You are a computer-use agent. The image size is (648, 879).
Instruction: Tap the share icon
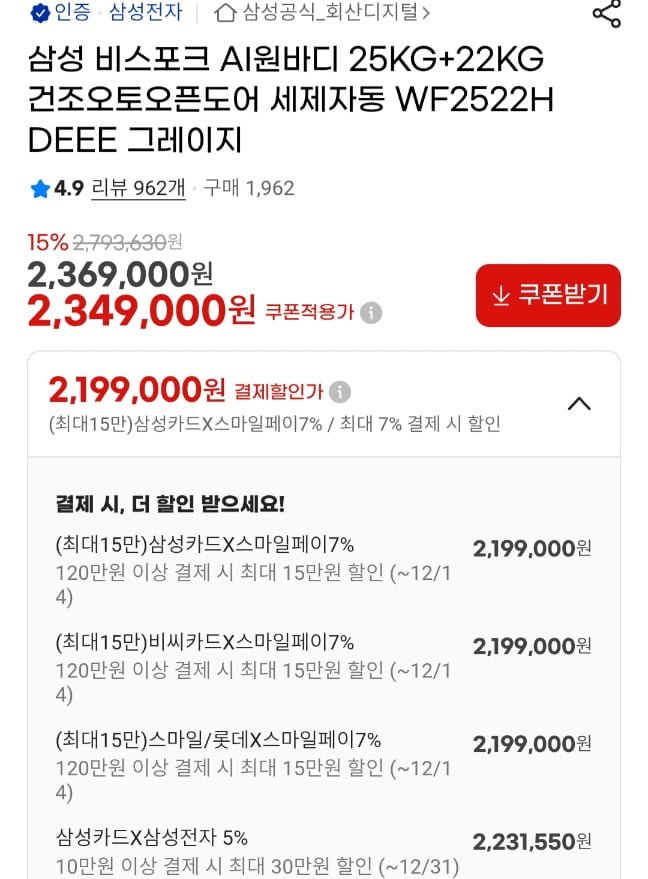coord(607,13)
